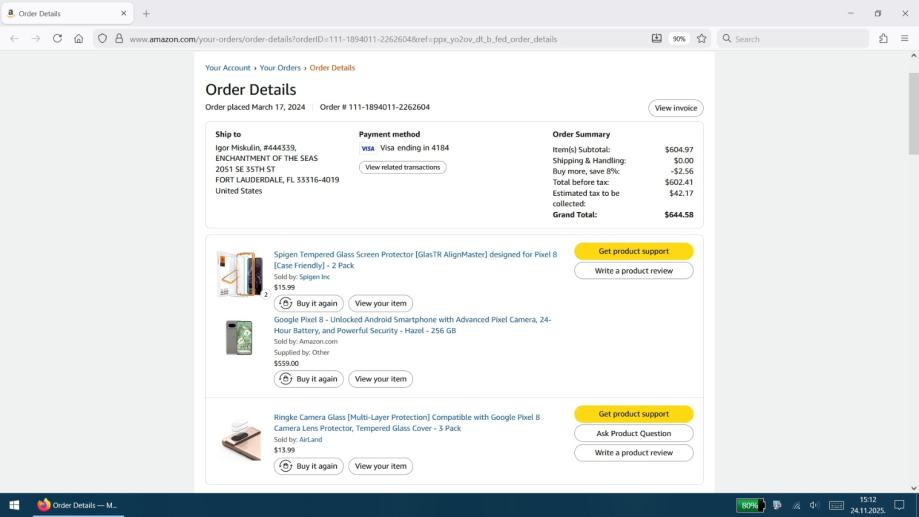Viewport: 919px width, 517px height.
Task: Click in the browser Search field
Action: point(795,39)
